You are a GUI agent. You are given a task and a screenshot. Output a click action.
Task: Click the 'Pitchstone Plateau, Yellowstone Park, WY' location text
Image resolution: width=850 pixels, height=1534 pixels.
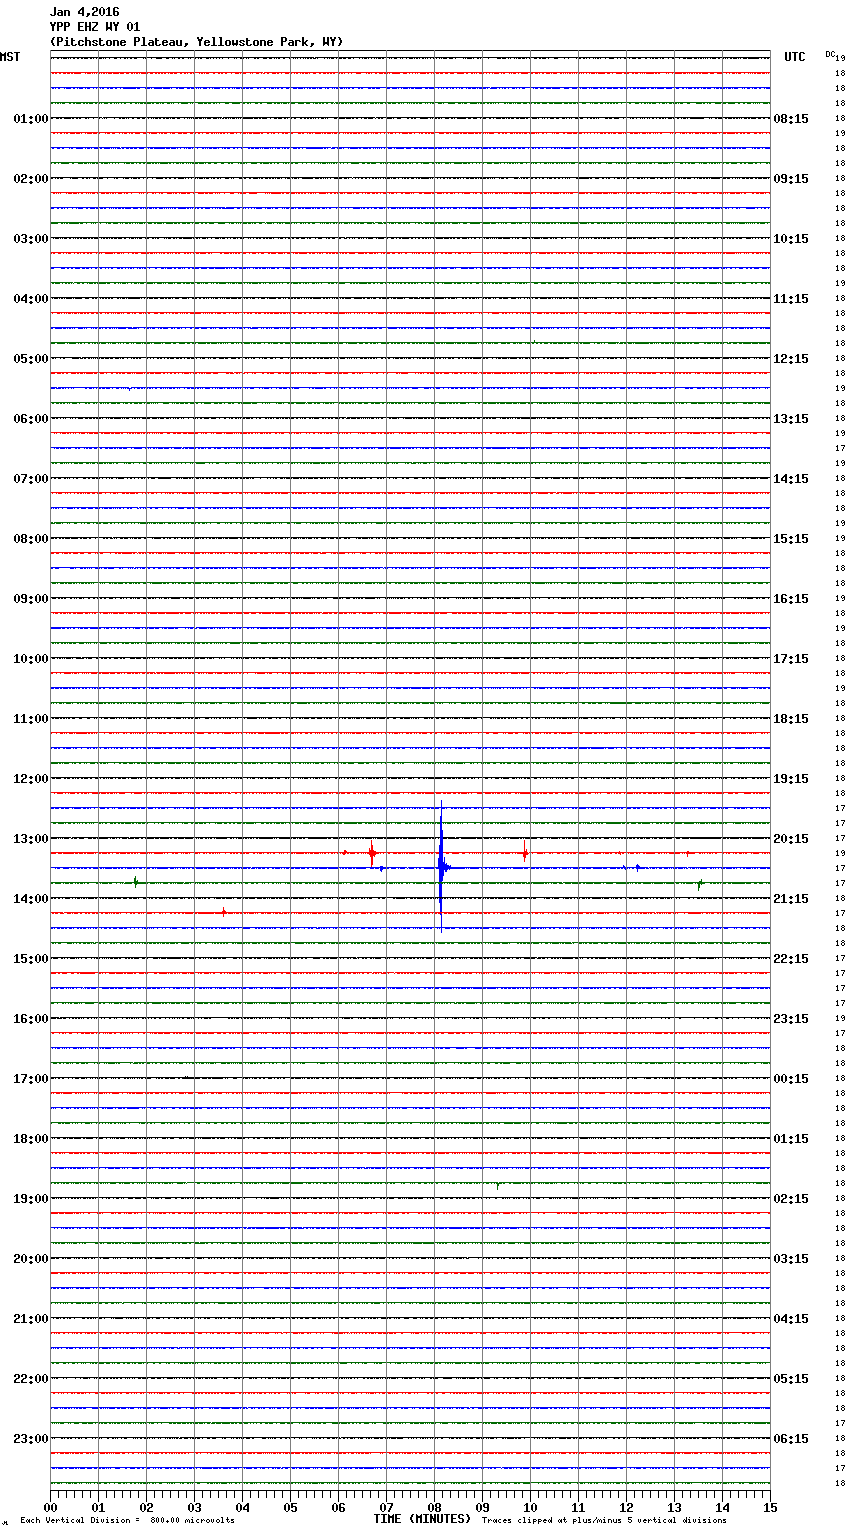pyautogui.click(x=196, y=42)
